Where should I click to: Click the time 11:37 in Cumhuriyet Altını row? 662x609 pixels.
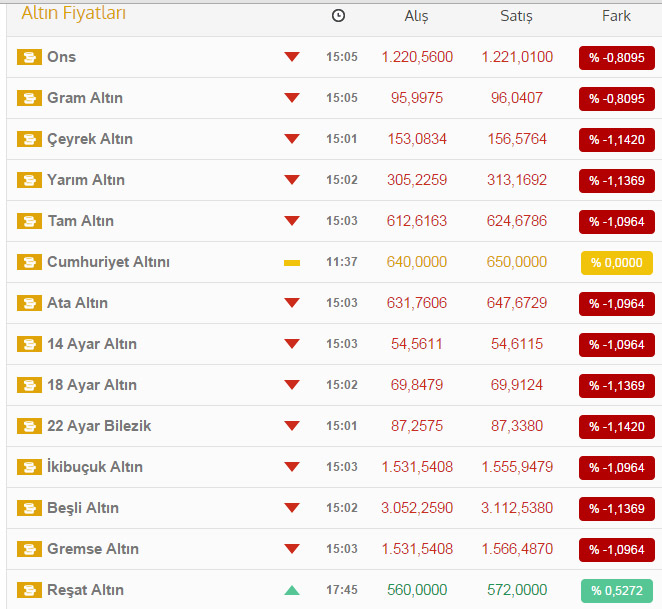pos(342,262)
